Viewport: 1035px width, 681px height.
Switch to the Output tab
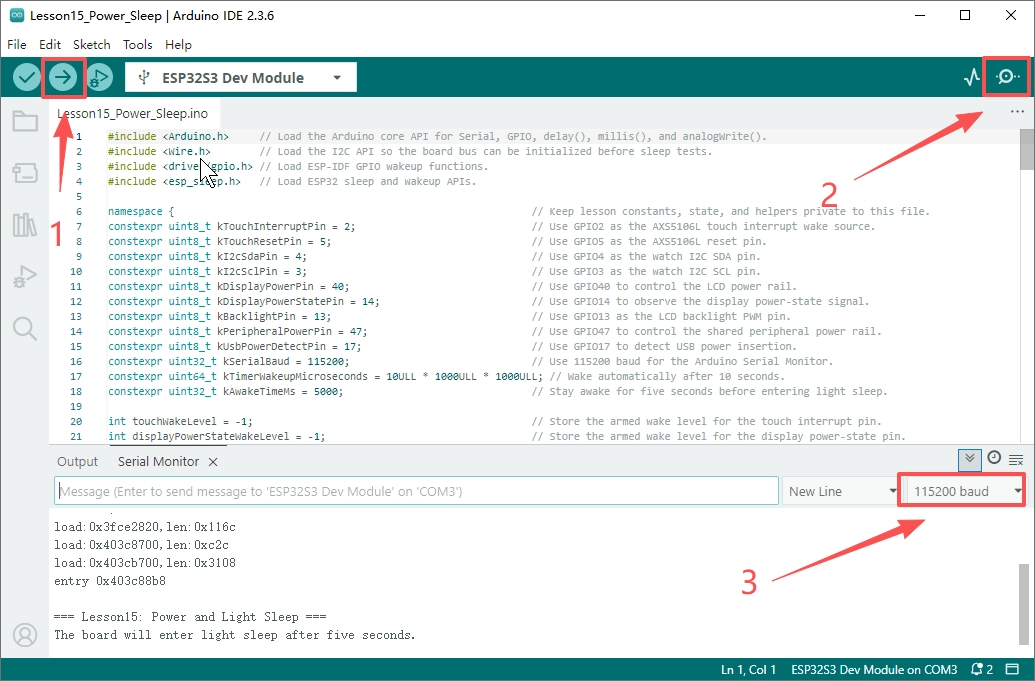click(x=77, y=461)
